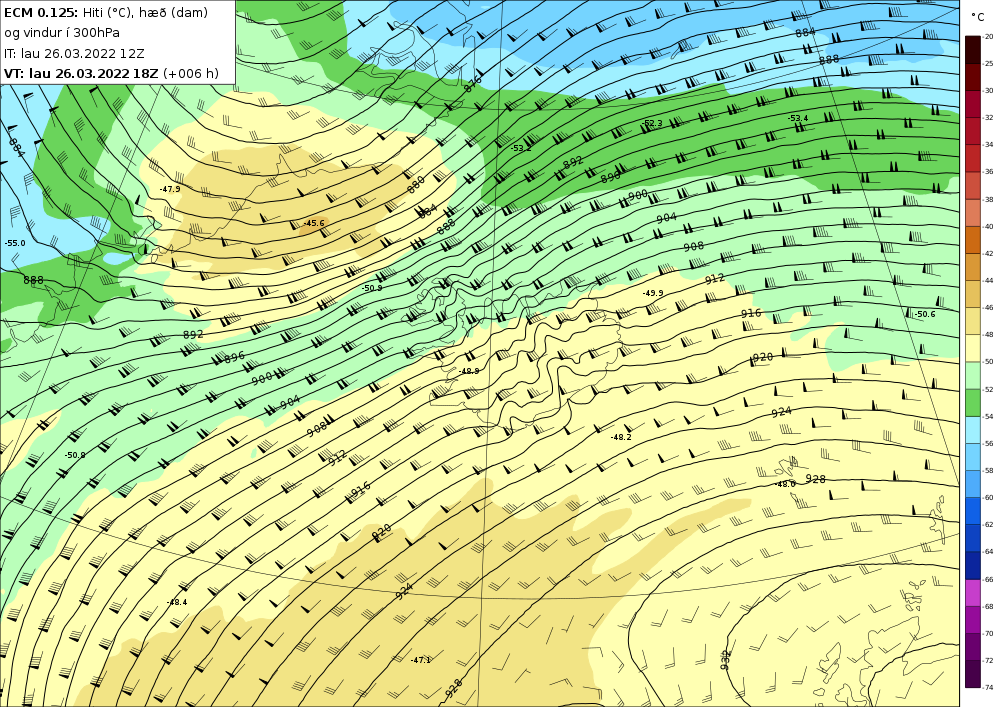Pick the pale green legend swatch between -50 and -52
Screen dimensions: 1000x707
973,375
